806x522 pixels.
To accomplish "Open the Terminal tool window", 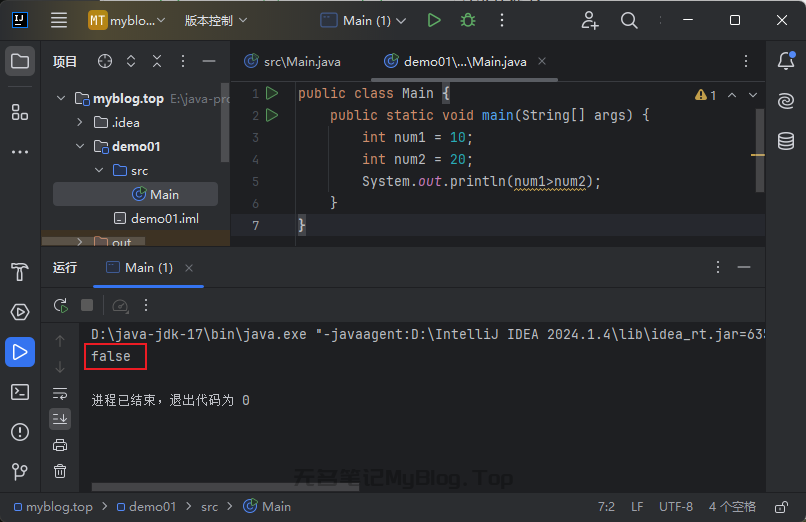I will coord(20,392).
